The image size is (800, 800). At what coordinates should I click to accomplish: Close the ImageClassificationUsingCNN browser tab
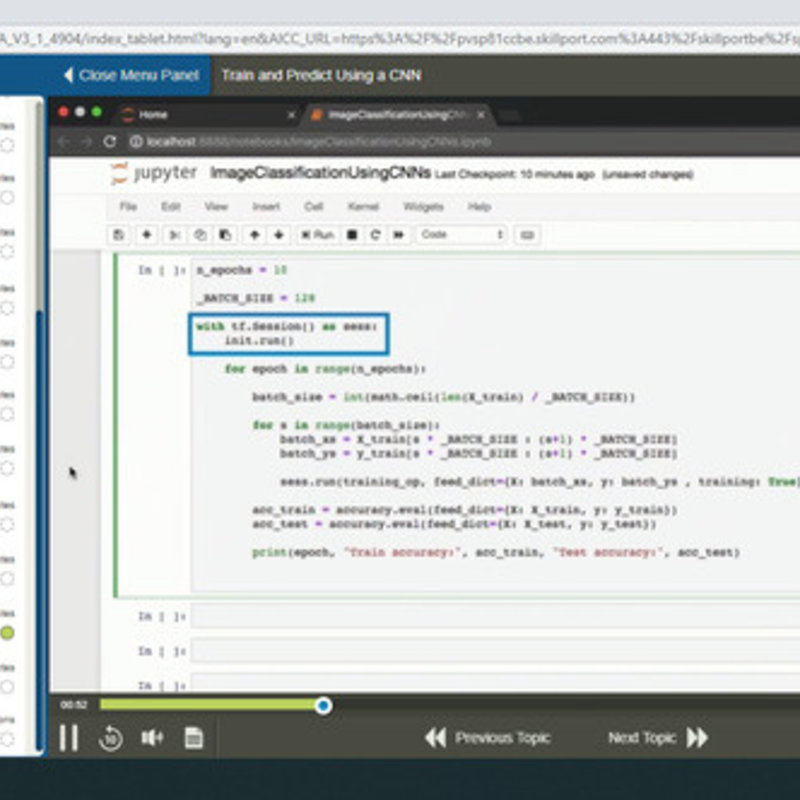point(481,115)
